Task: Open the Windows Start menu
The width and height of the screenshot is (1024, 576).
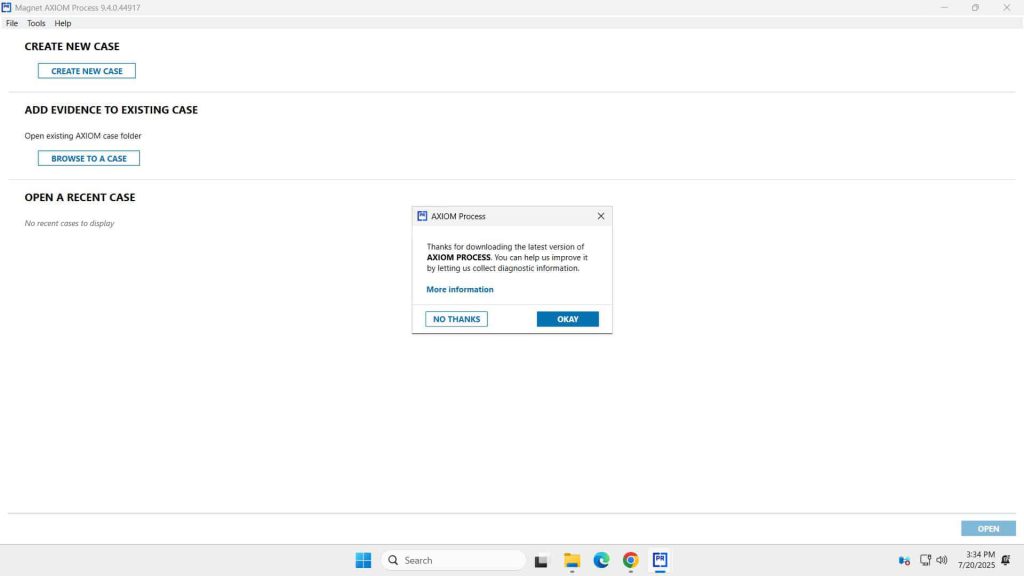Action: coord(363,560)
